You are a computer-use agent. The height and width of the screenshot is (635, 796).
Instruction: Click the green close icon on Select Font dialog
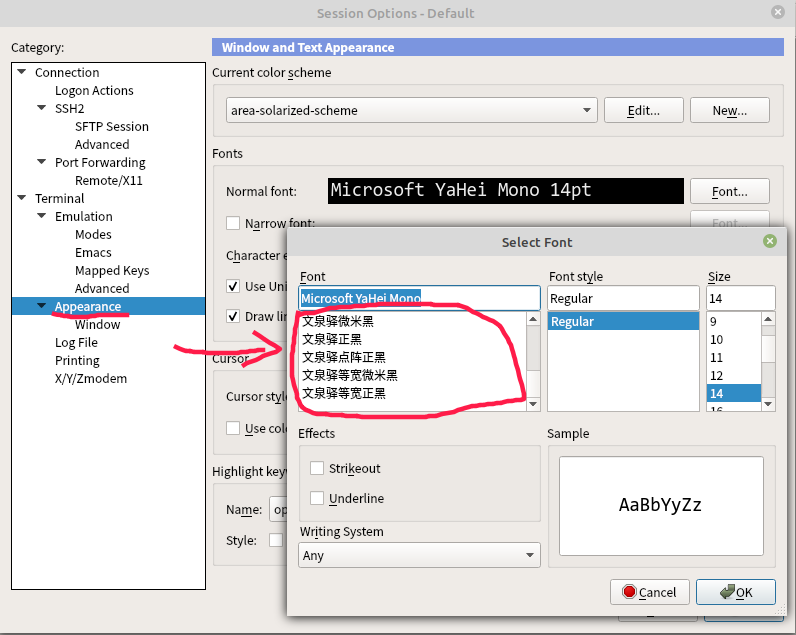[x=769, y=241]
